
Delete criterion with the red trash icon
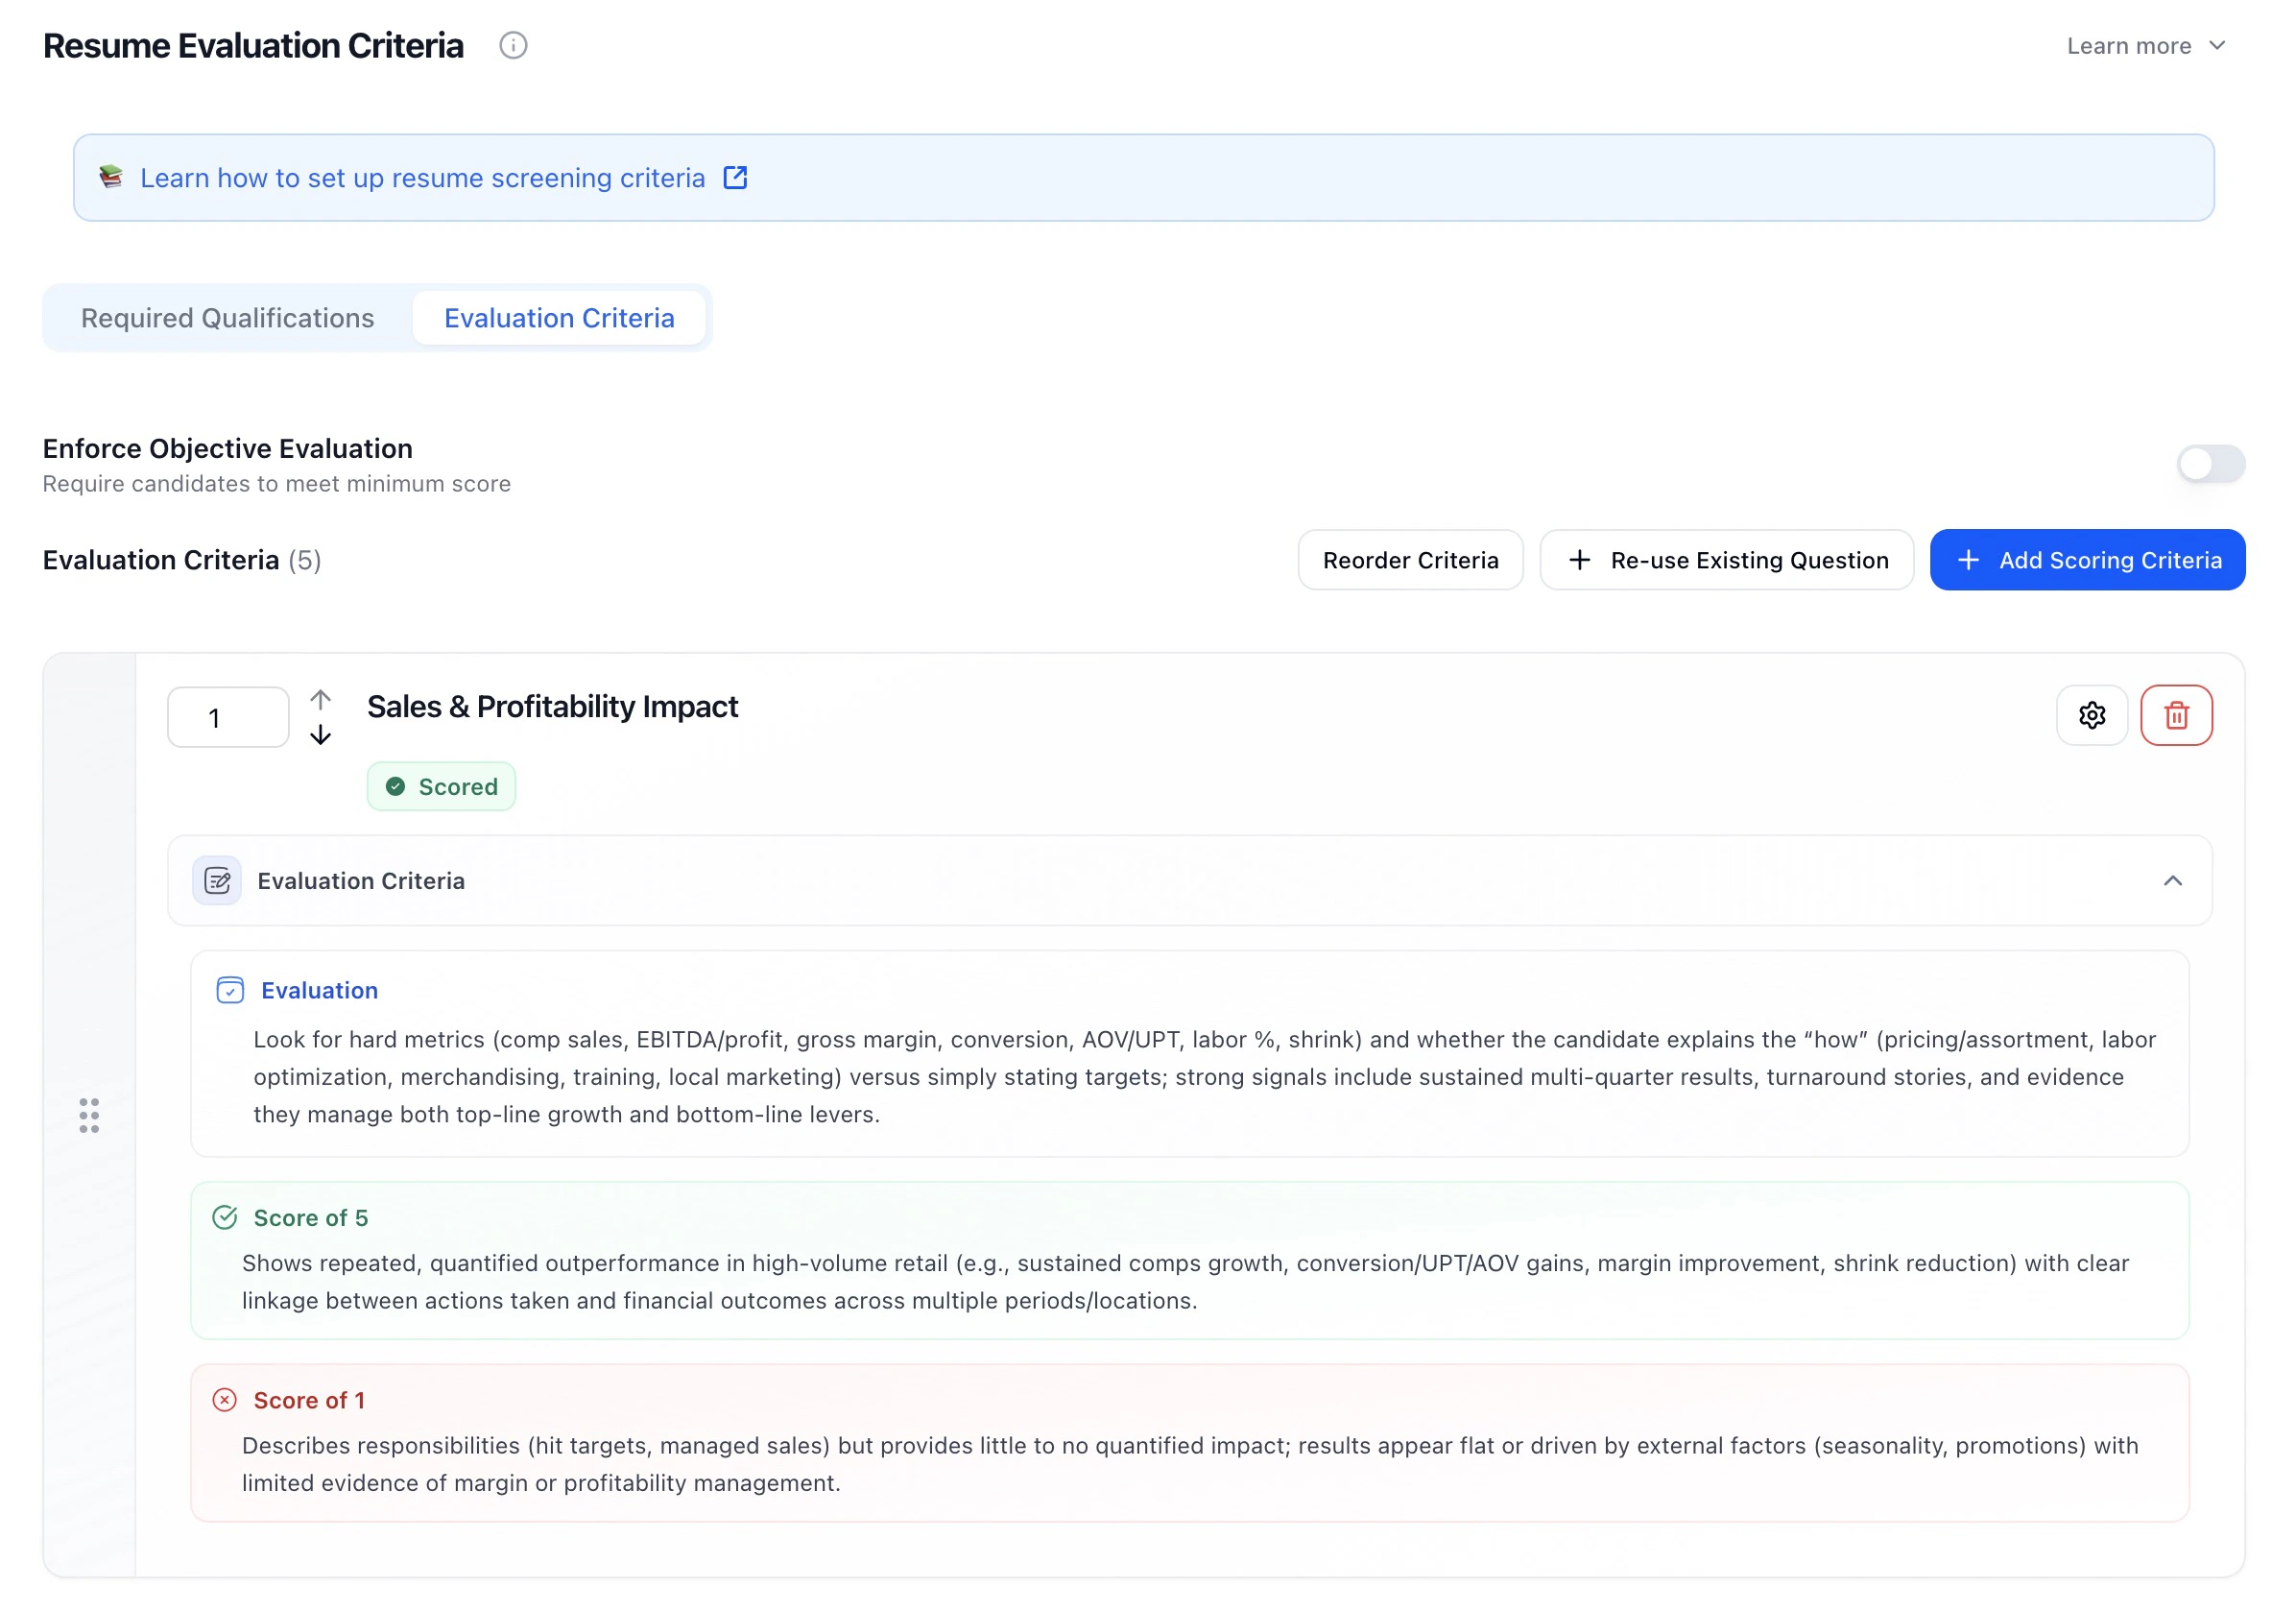(2176, 716)
